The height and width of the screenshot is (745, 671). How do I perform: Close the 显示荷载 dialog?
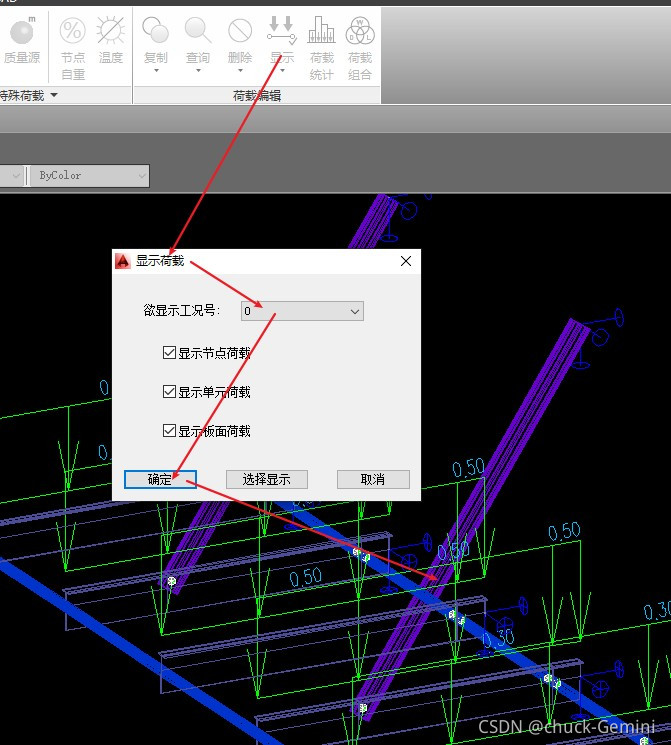[x=406, y=261]
